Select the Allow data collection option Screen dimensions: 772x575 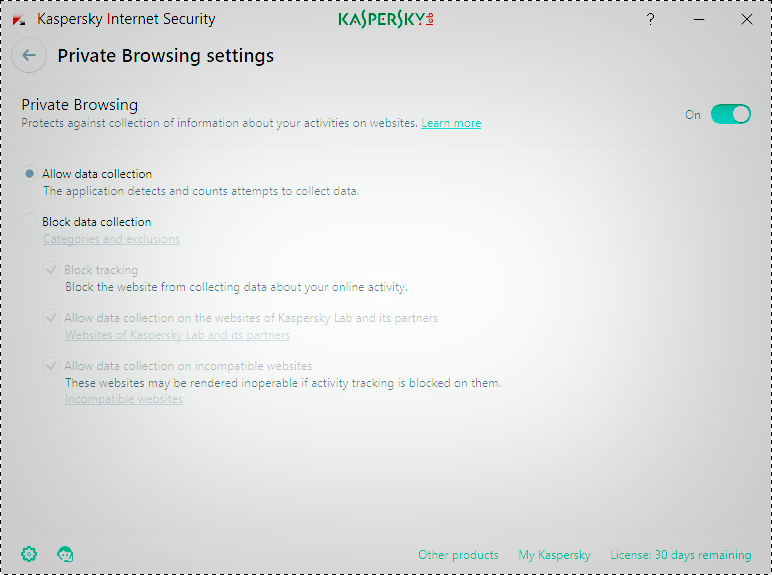30,174
